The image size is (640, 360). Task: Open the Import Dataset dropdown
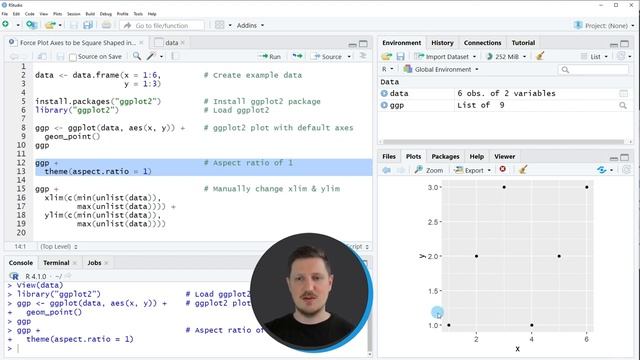point(445,56)
